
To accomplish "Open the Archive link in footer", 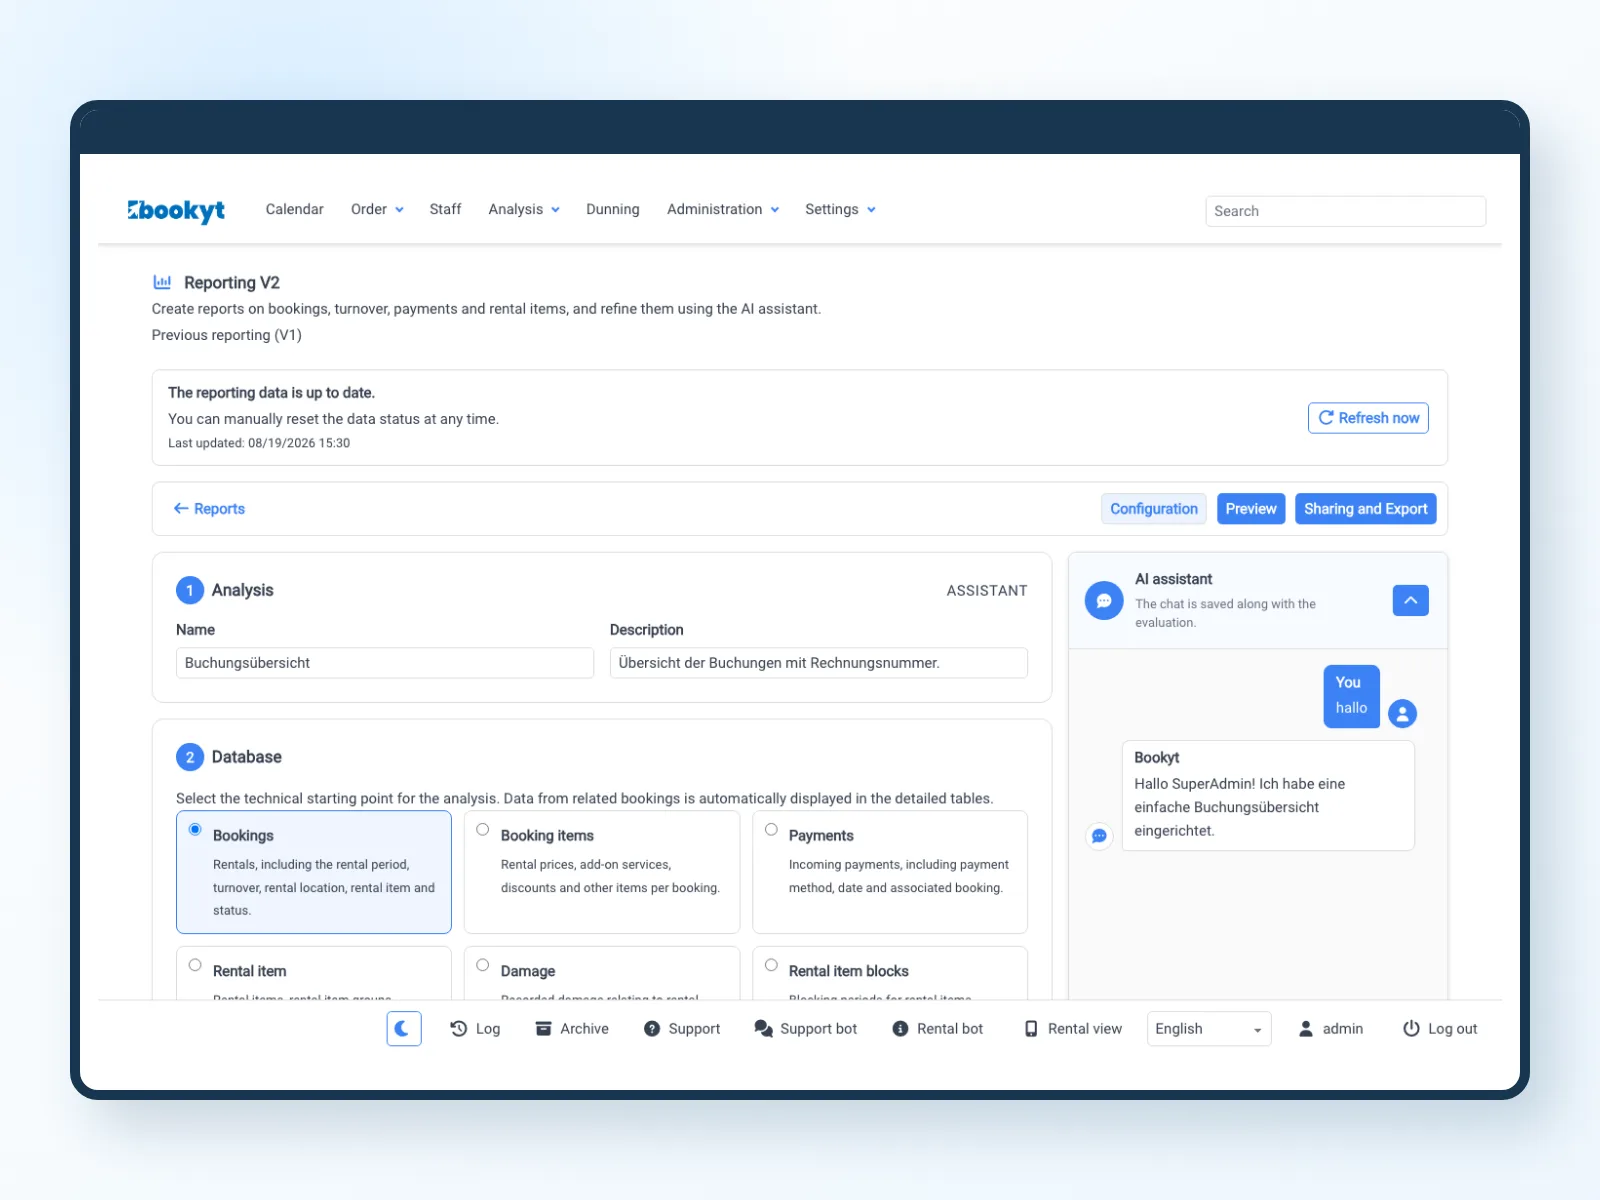I will [572, 1028].
